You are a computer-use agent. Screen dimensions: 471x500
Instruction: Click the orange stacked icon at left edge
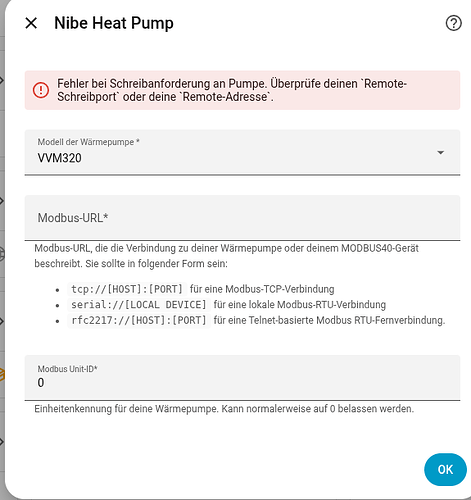tap(2, 374)
